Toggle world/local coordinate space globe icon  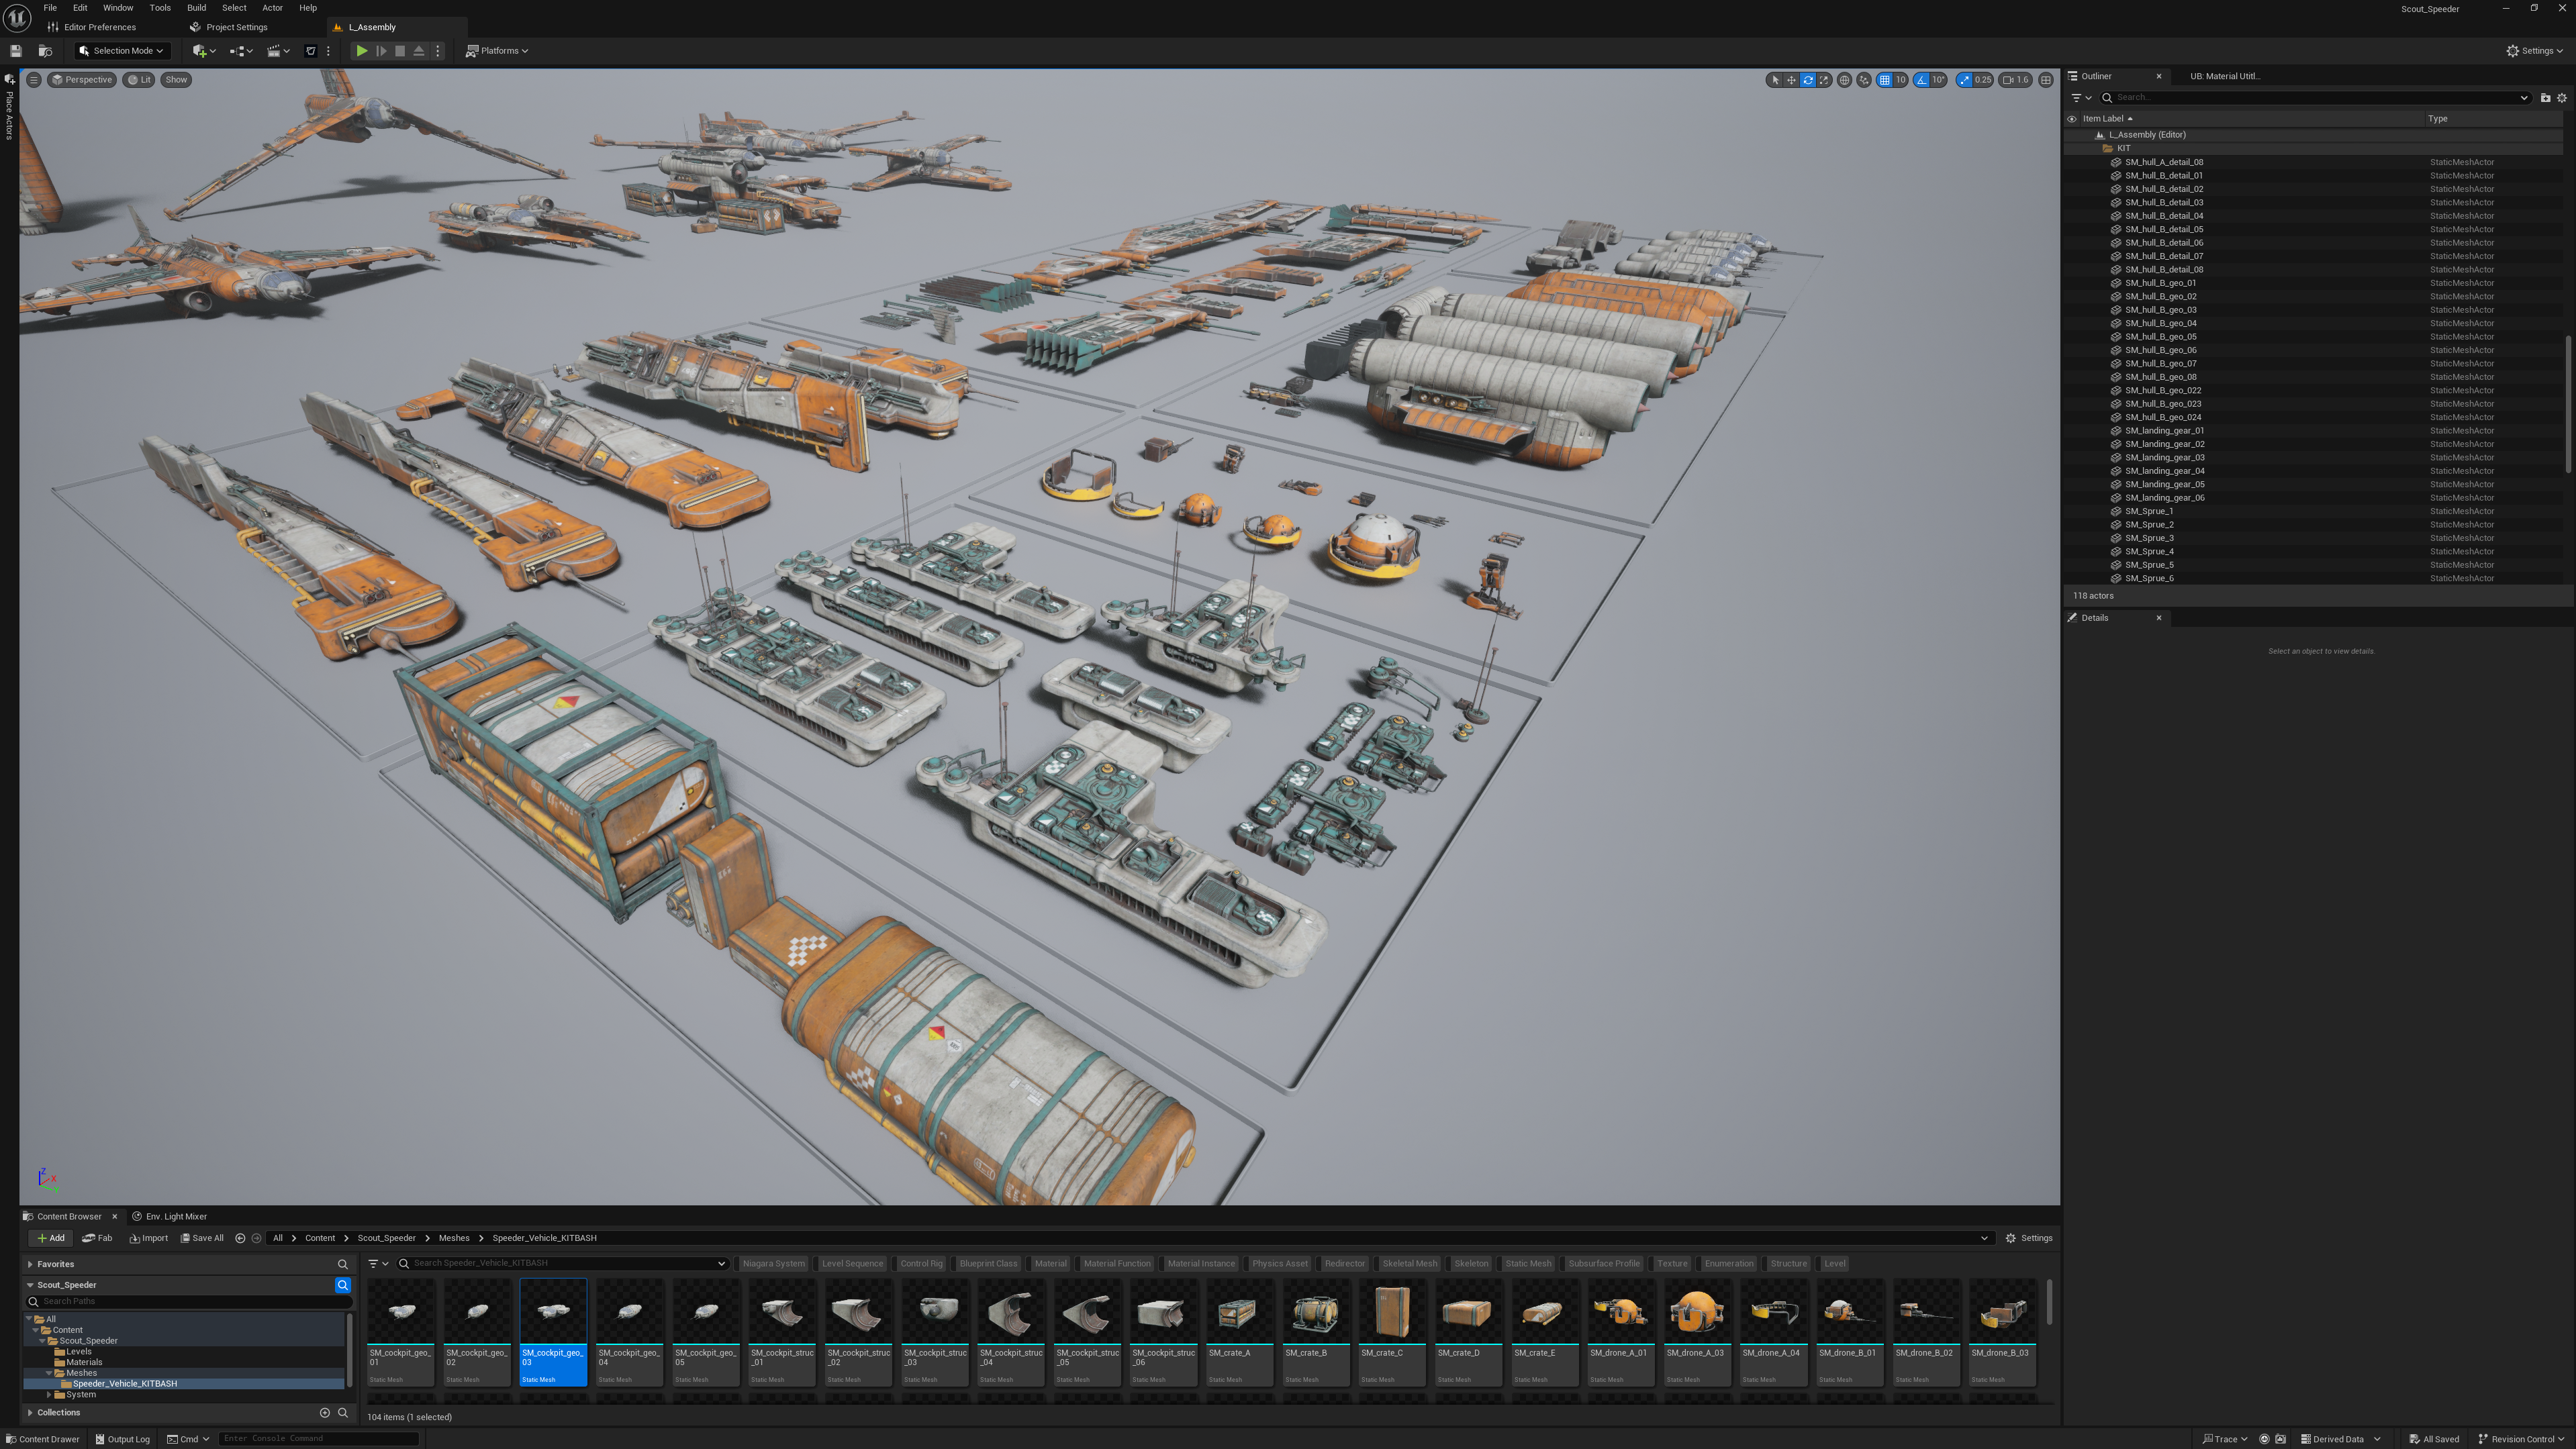[1844, 80]
